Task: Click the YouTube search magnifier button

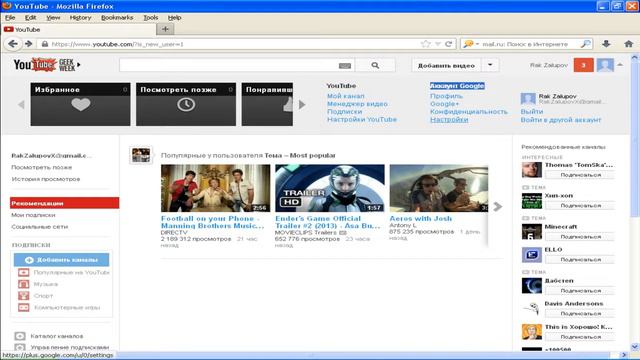Action: coord(375,65)
